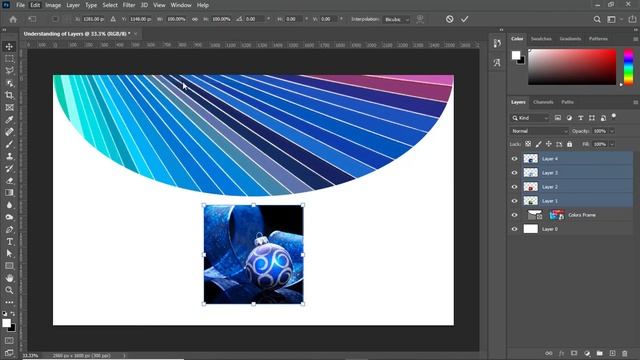Switch to the Channels tab
Screen dimensions: 640x360
click(x=543, y=102)
